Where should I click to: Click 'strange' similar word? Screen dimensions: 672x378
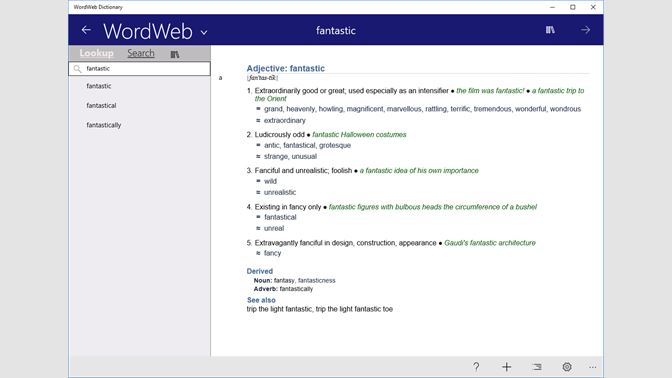click(276, 156)
